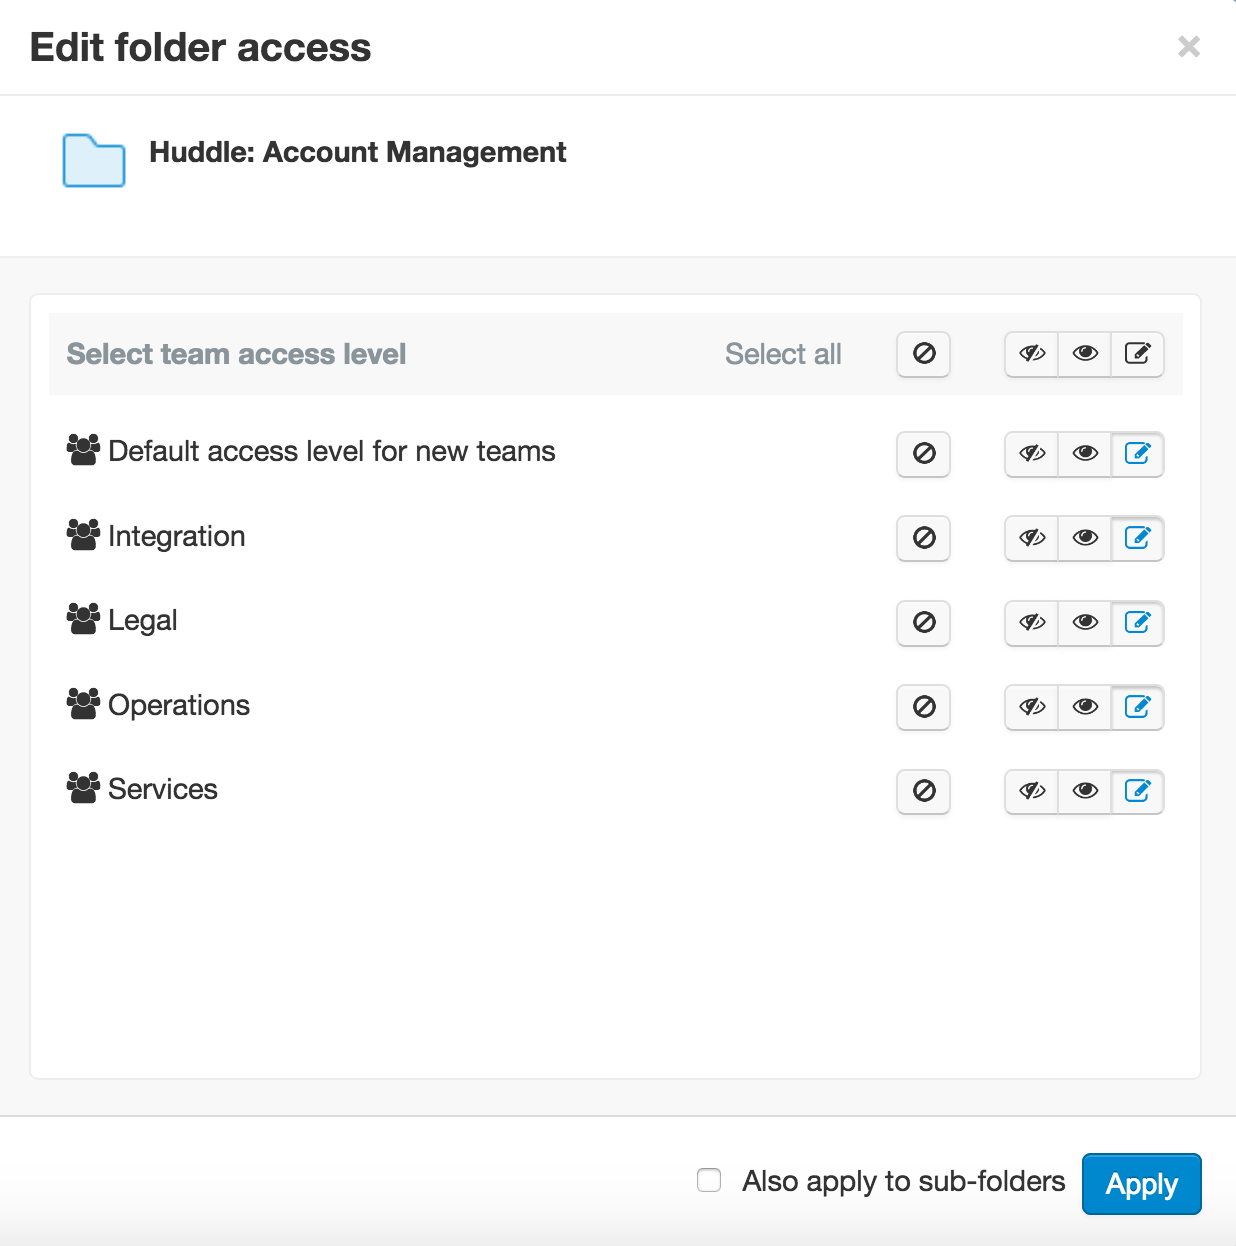Select edit access for Services team
1236x1246 pixels.
click(x=1137, y=791)
